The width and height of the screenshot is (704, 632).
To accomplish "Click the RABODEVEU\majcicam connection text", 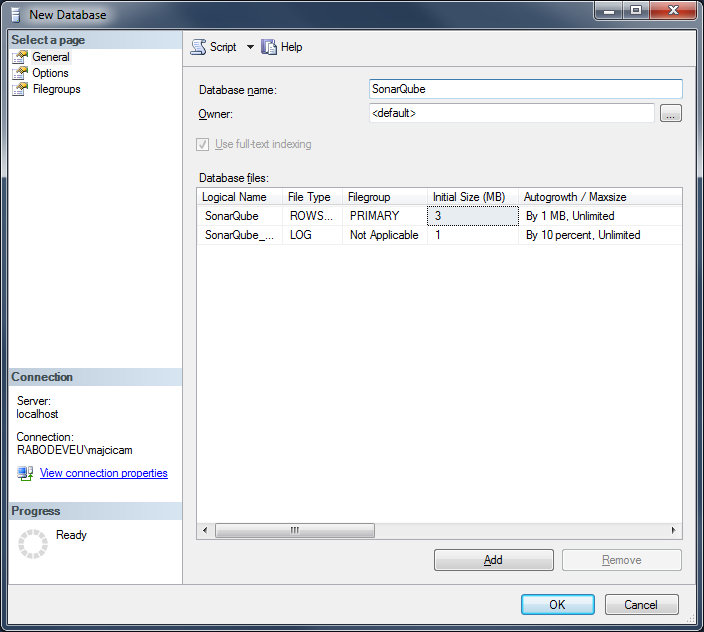I will pos(75,450).
